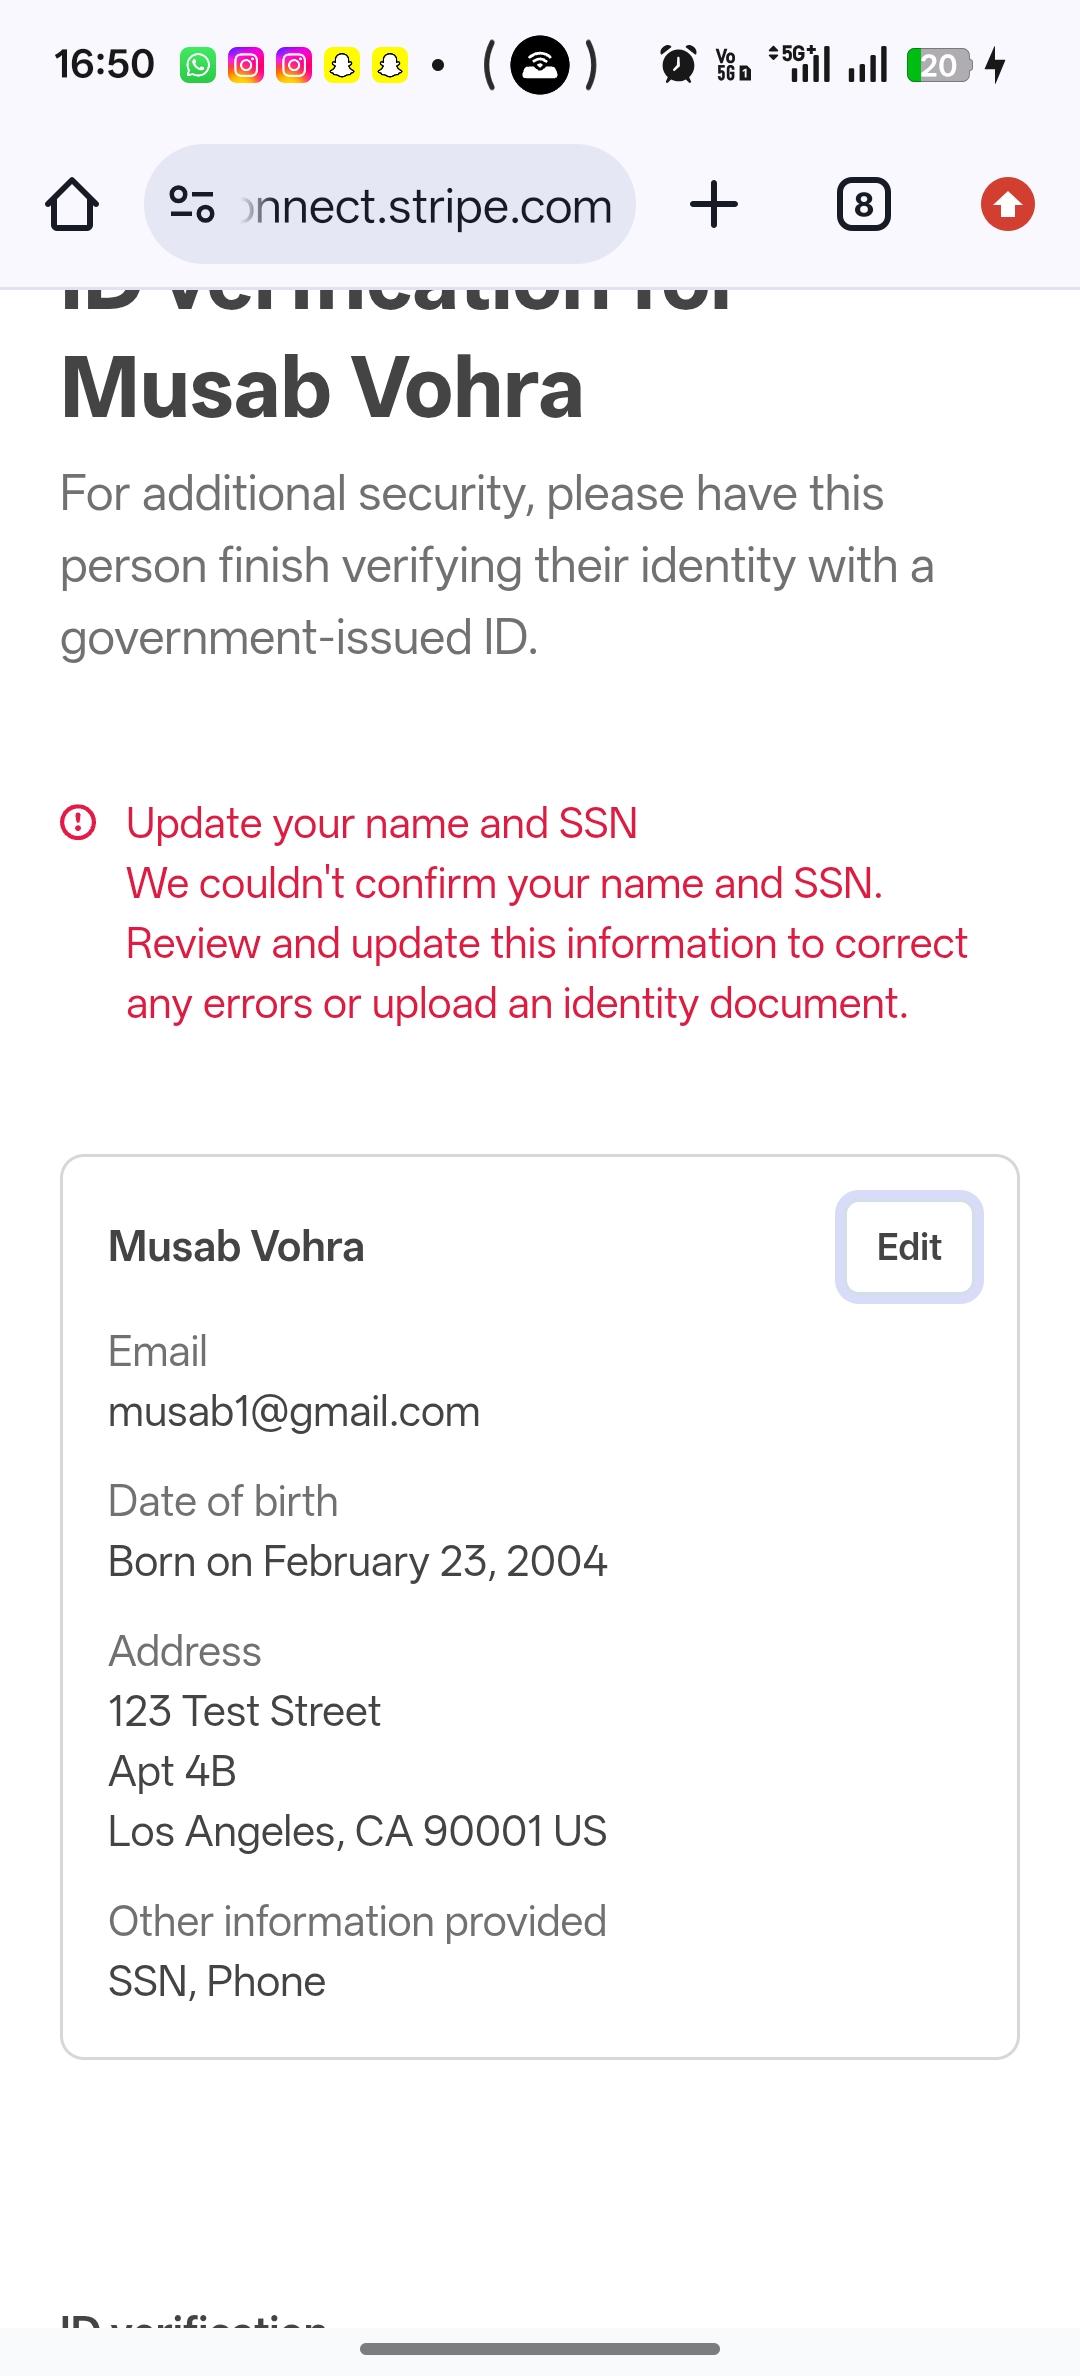Viewport: 1080px width, 2376px height.
Task: Open a new browser tab
Action: tap(714, 205)
